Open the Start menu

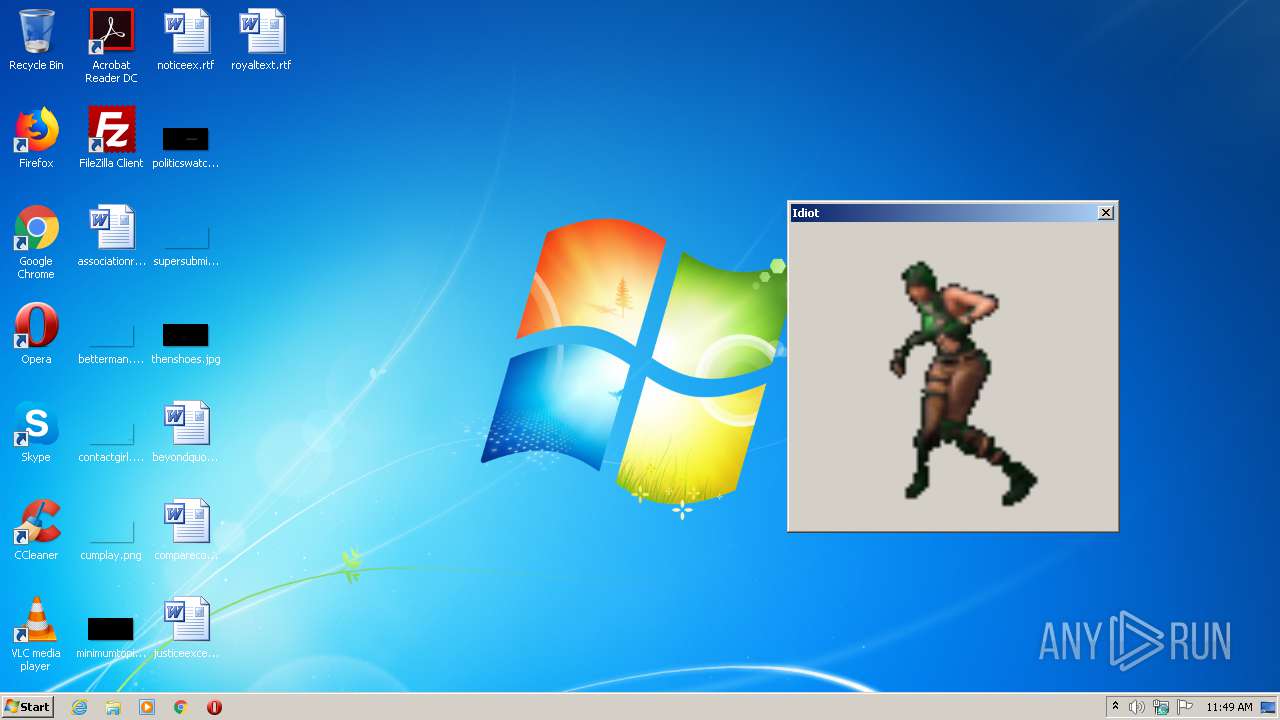coord(28,707)
